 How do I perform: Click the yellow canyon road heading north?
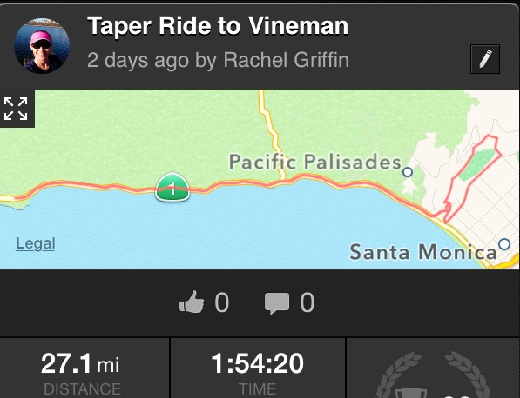point(272,132)
